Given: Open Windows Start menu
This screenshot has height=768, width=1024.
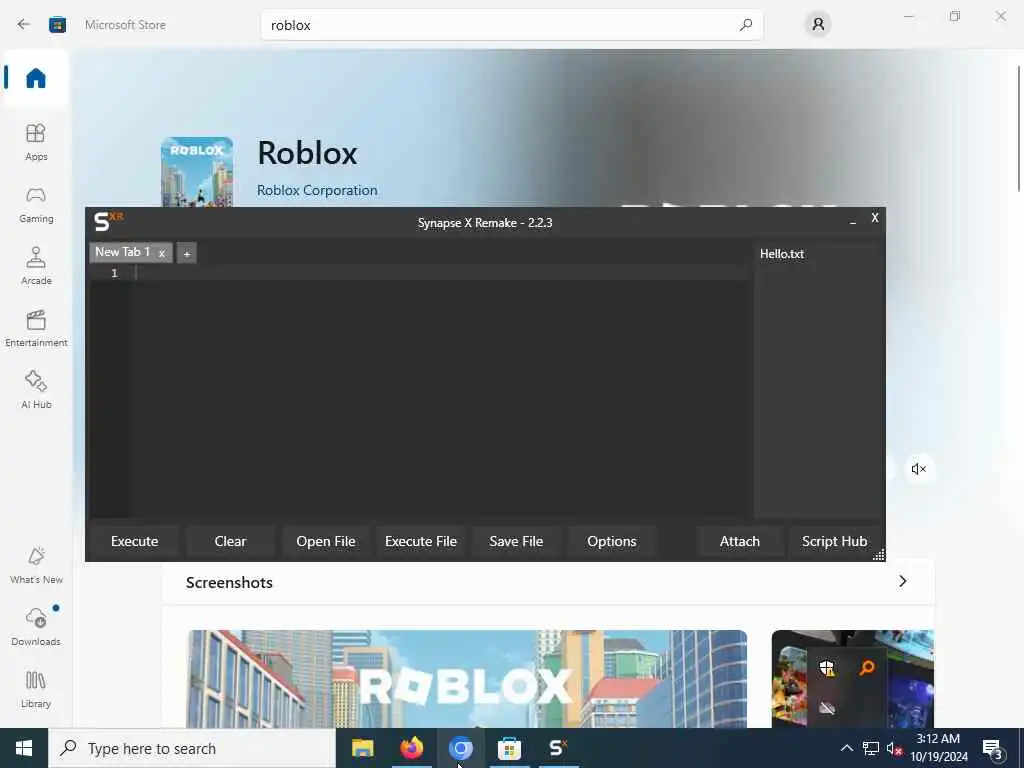Looking at the screenshot, I should pos(24,748).
